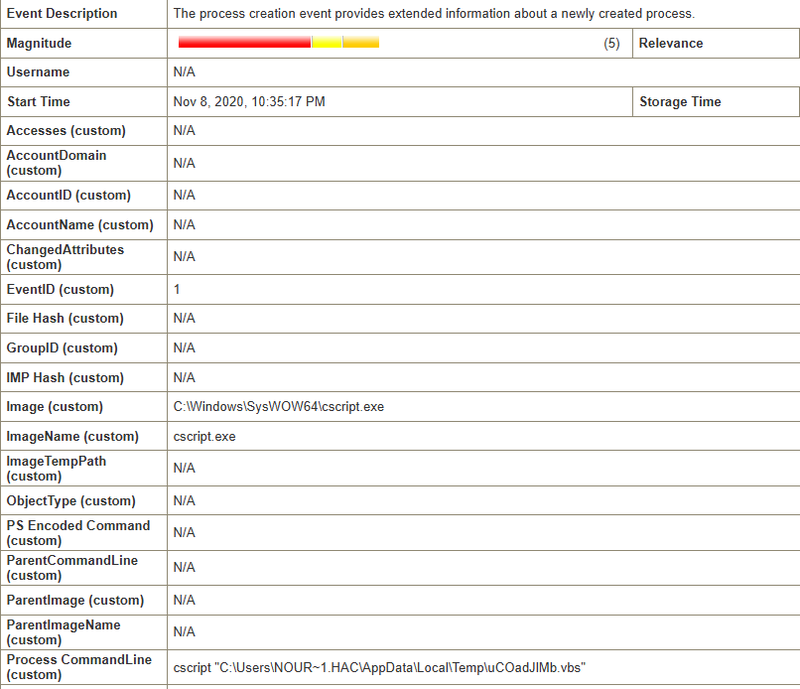Viewport: 800px width, 689px height.
Task: Click the red Magnitude bar segment
Action: (x=244, y=43)
